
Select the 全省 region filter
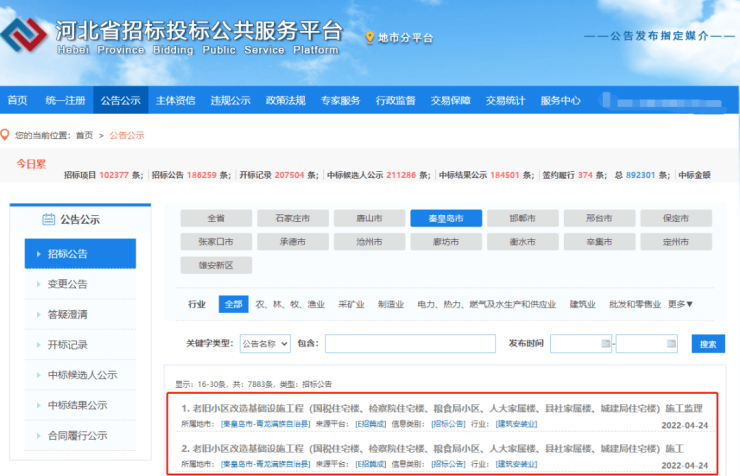(216, 218)
